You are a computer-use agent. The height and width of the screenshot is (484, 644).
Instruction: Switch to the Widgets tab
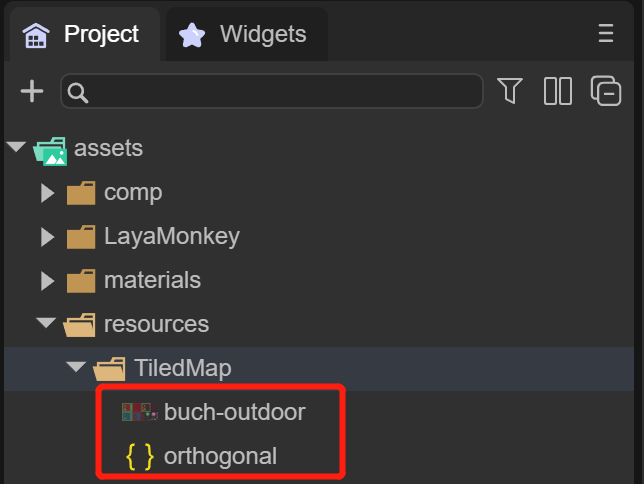click(x=243, y=34)
